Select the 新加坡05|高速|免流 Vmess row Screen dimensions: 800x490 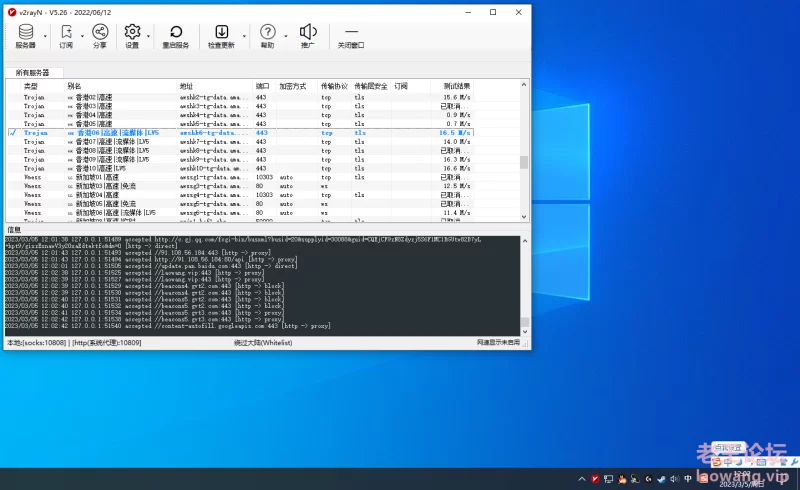pyautogui.click(x=240, y=204)
